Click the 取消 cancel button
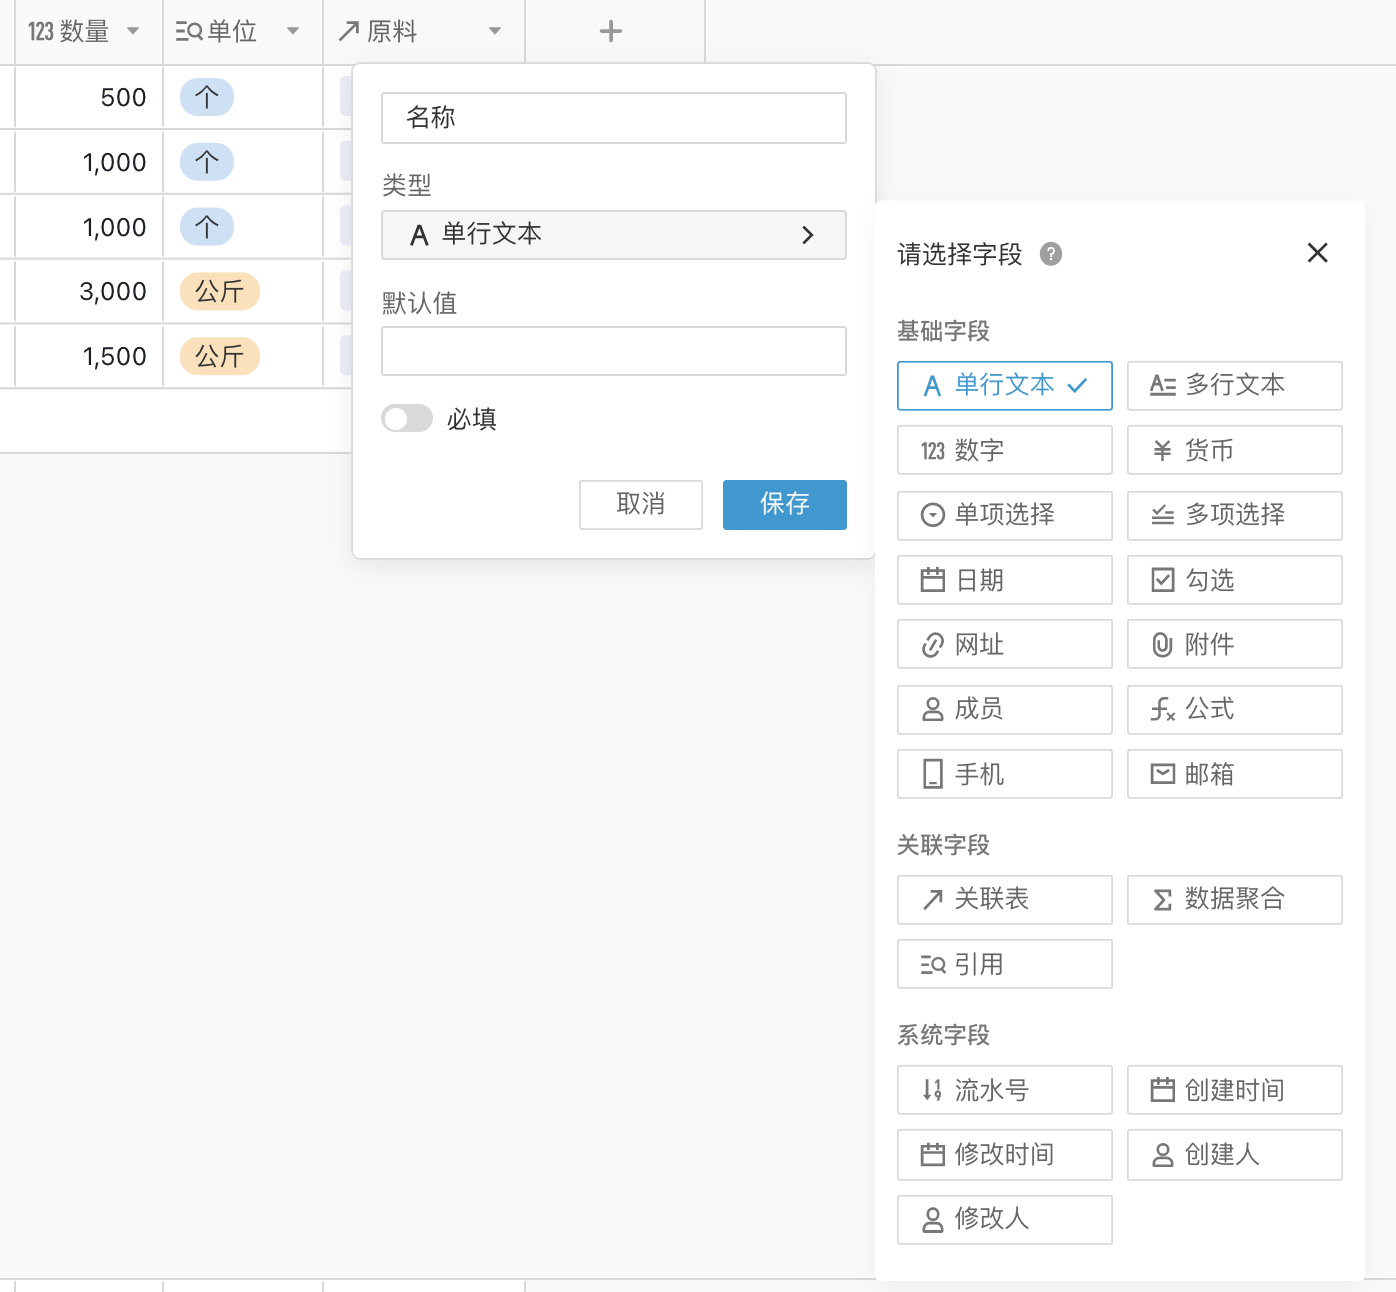This screenshot has height=1292, width=1396. (x=641, y=505)
